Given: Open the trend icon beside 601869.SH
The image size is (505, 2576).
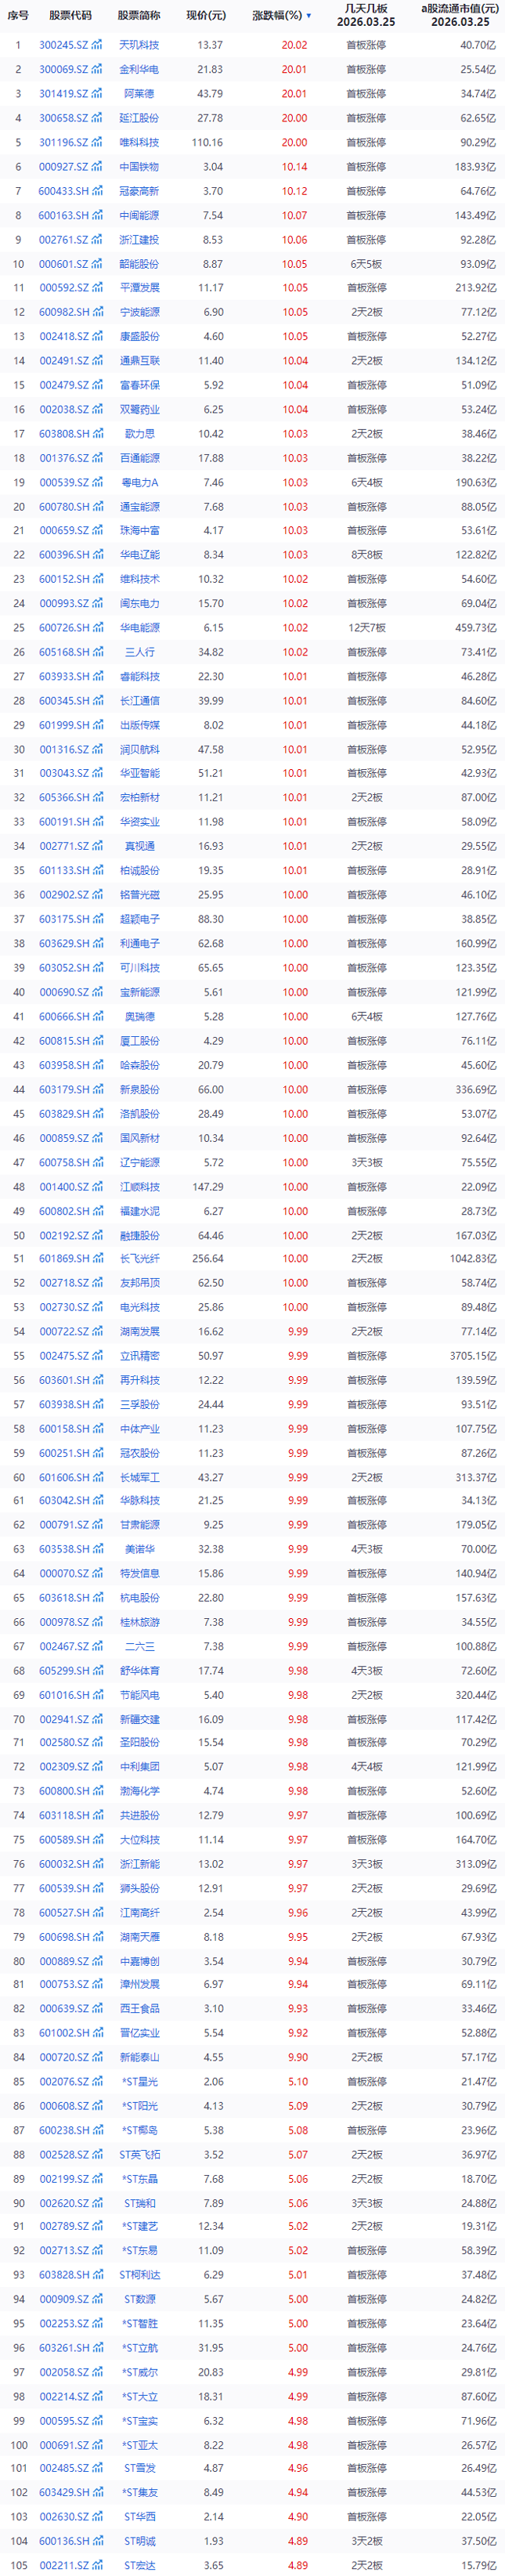Looking at the screenshot, I should tap(97, 1259).
